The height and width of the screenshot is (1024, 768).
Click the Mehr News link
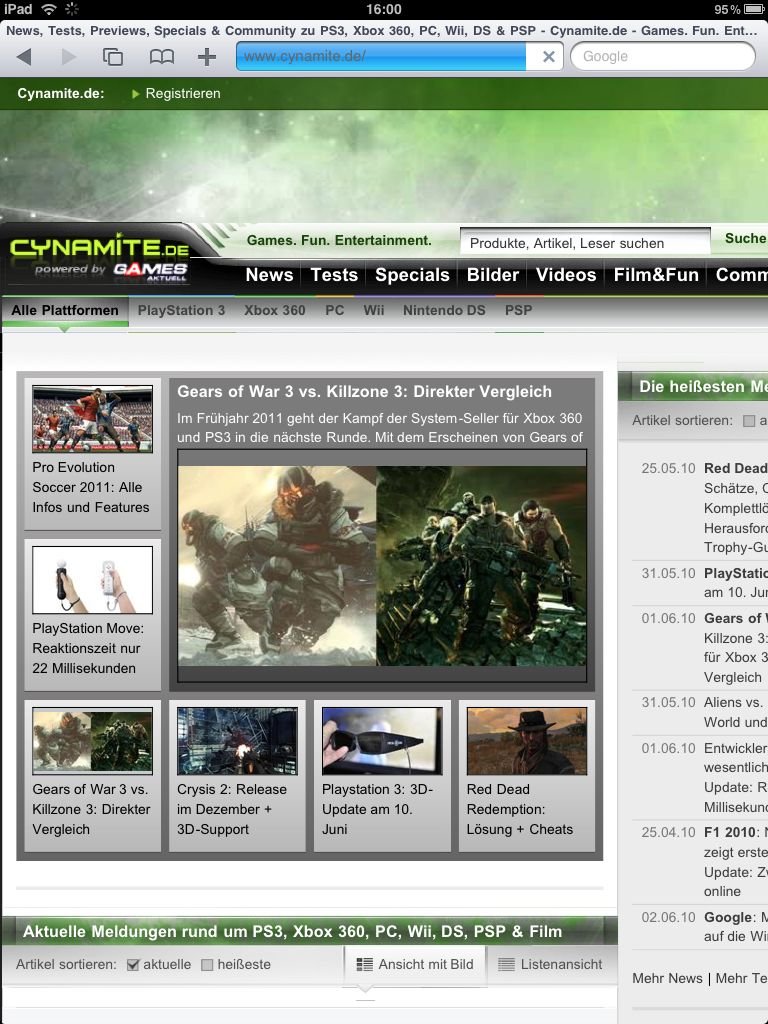667,978
